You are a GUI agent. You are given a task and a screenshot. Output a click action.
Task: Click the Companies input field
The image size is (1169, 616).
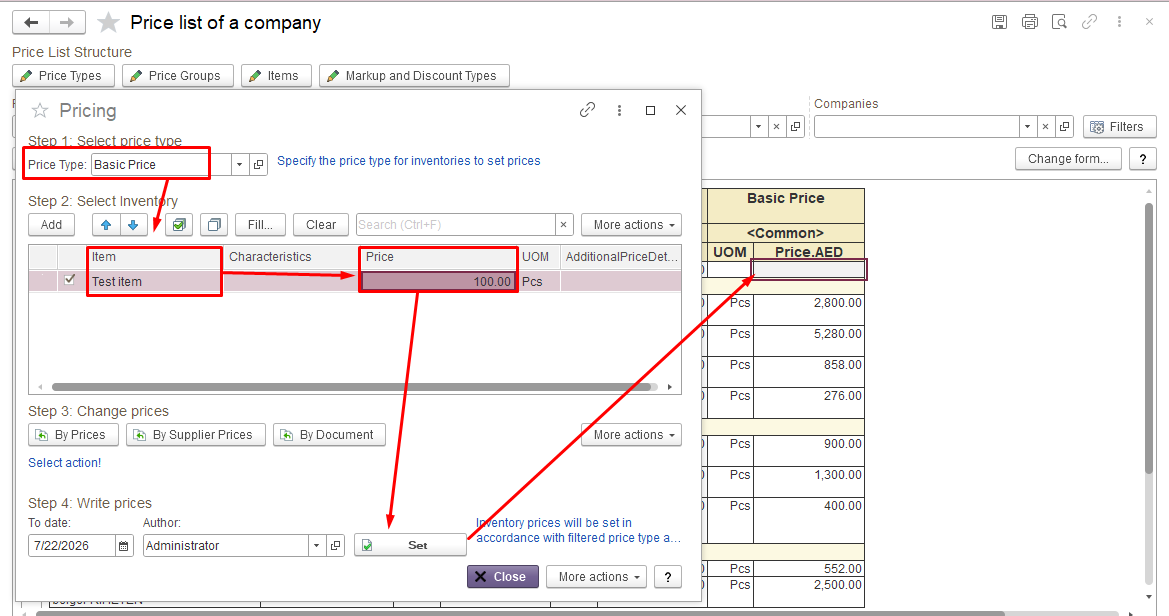pos(916,127)
